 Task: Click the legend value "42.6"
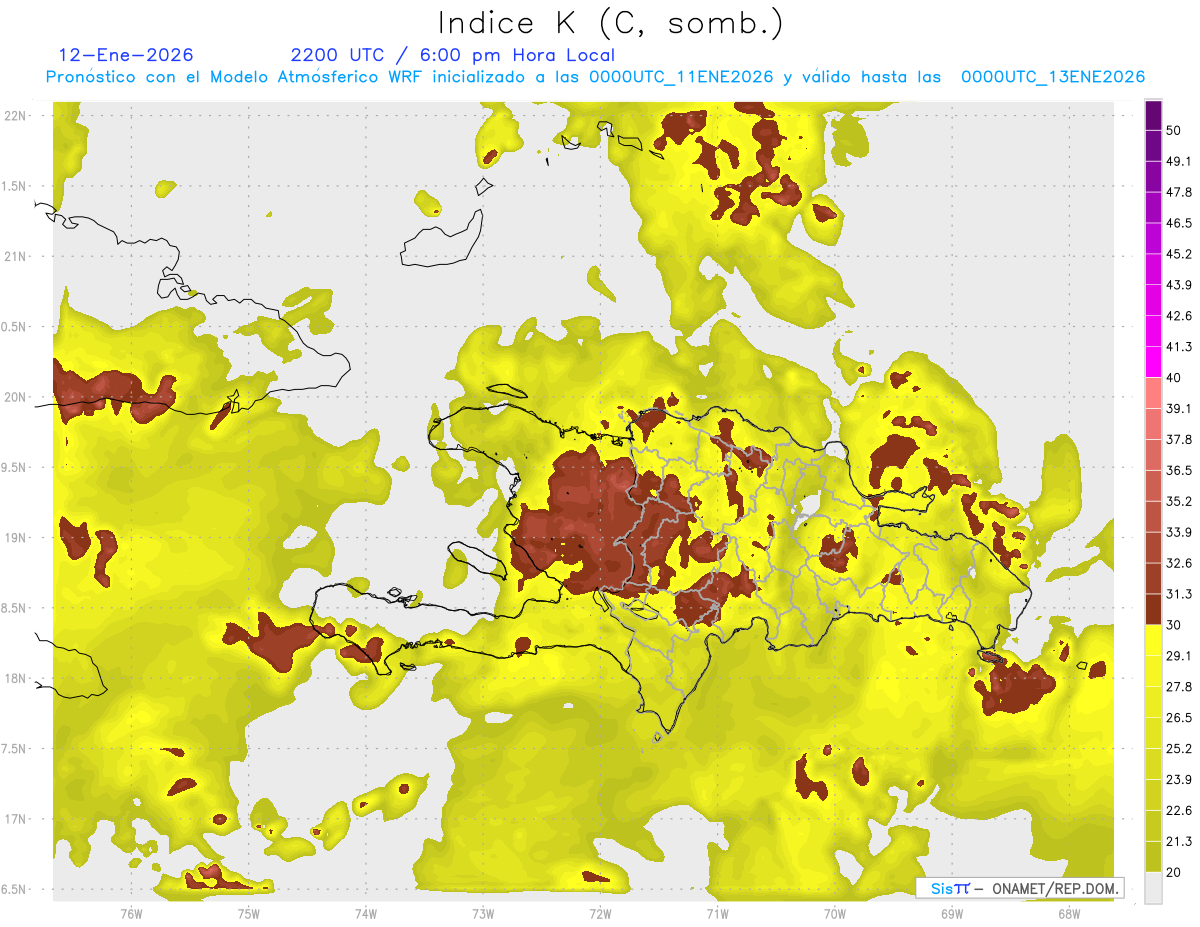click(x=1179, y=316)
